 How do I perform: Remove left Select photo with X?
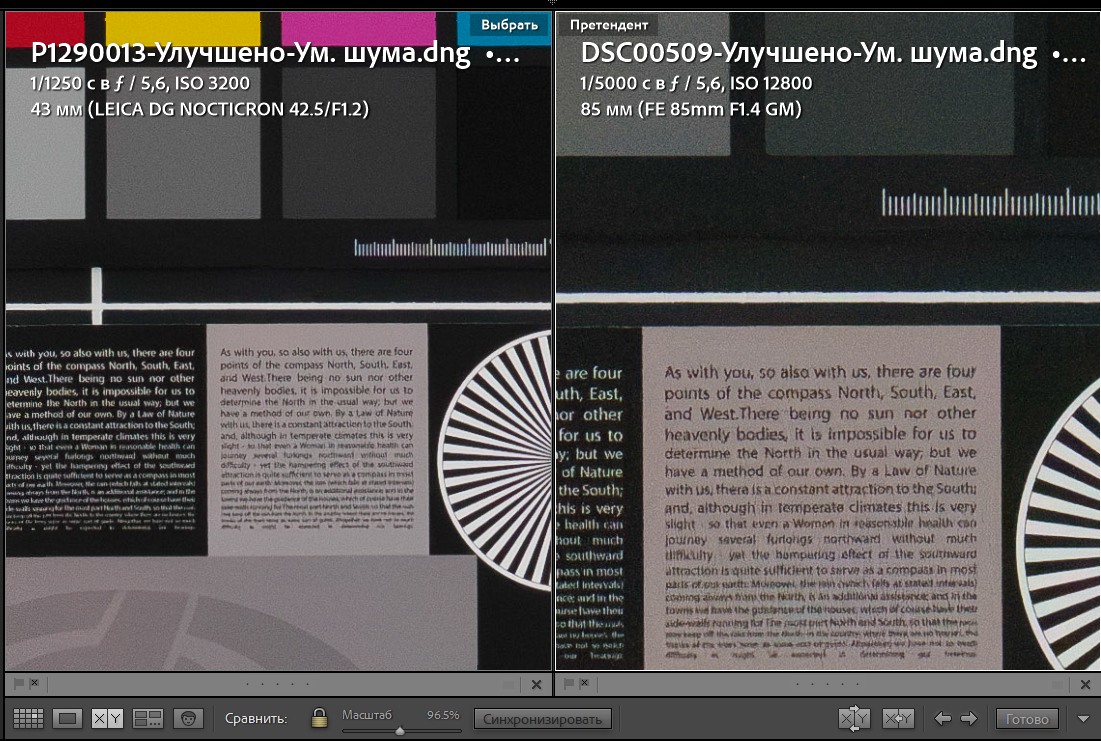tap(536, 684)
